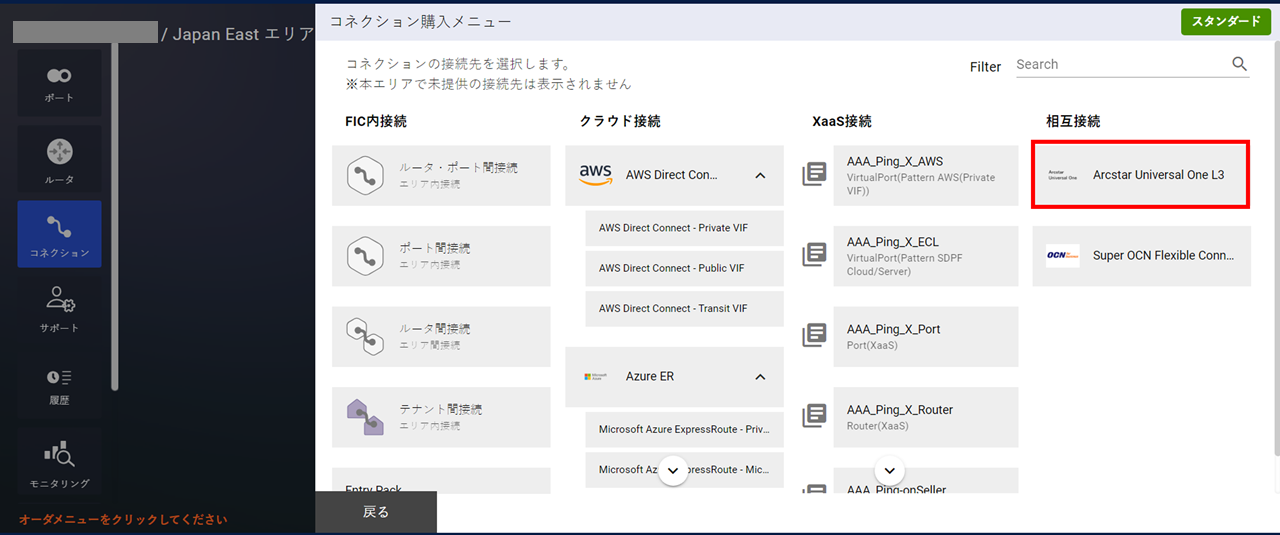This screenshot has height=535, width=1280.
Task: Open the モニタリング sidebar icon
Action: click(59, 463)
